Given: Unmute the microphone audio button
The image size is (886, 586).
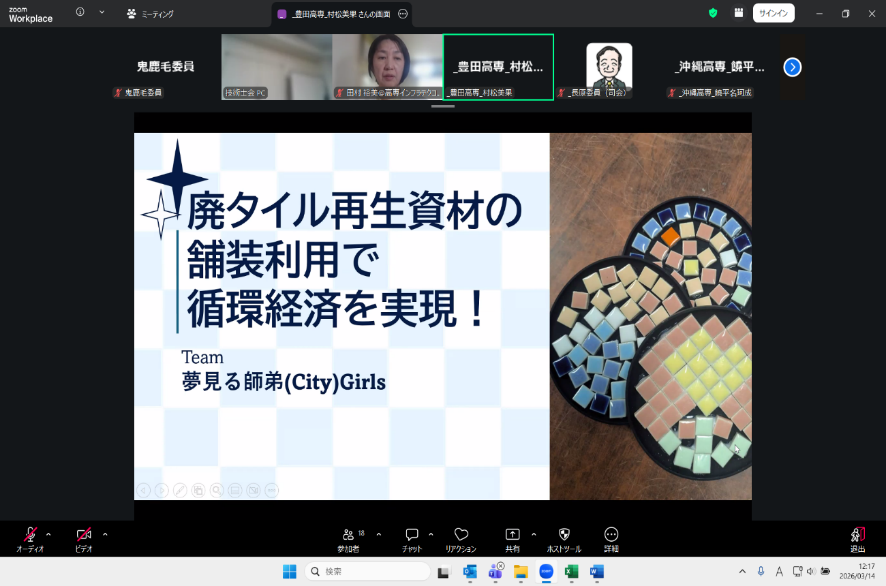Looking at the screenshot, I should tap(30, 536).
